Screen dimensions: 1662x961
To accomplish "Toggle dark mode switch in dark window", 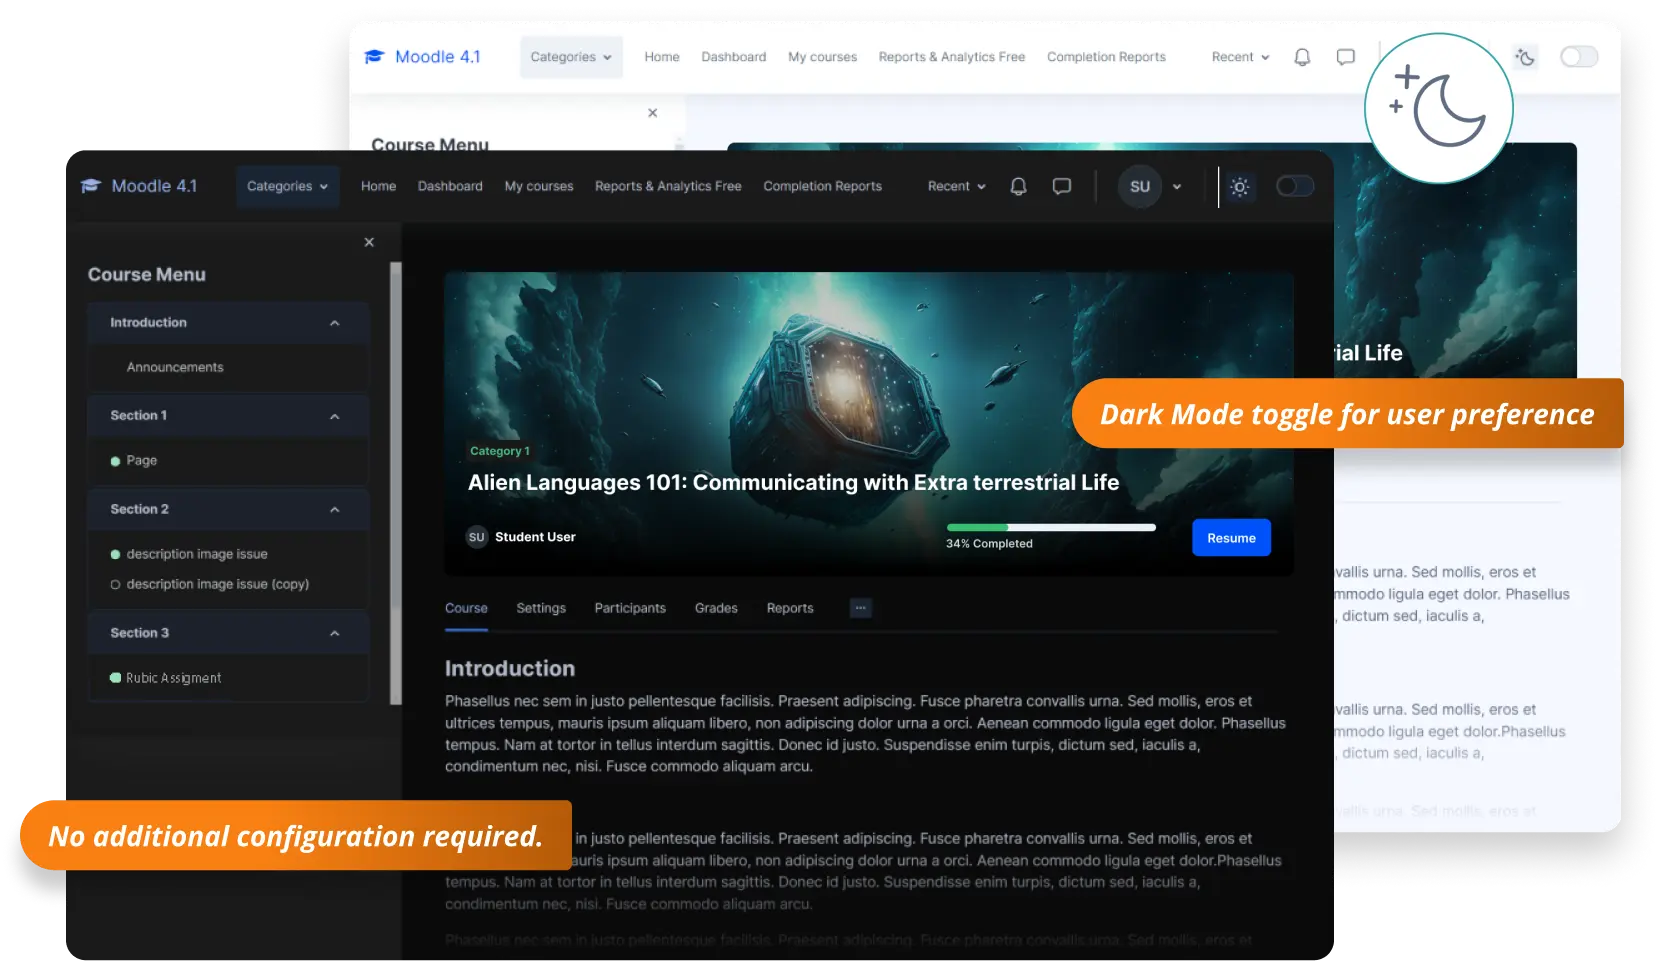I will [x=1295, y=186].
